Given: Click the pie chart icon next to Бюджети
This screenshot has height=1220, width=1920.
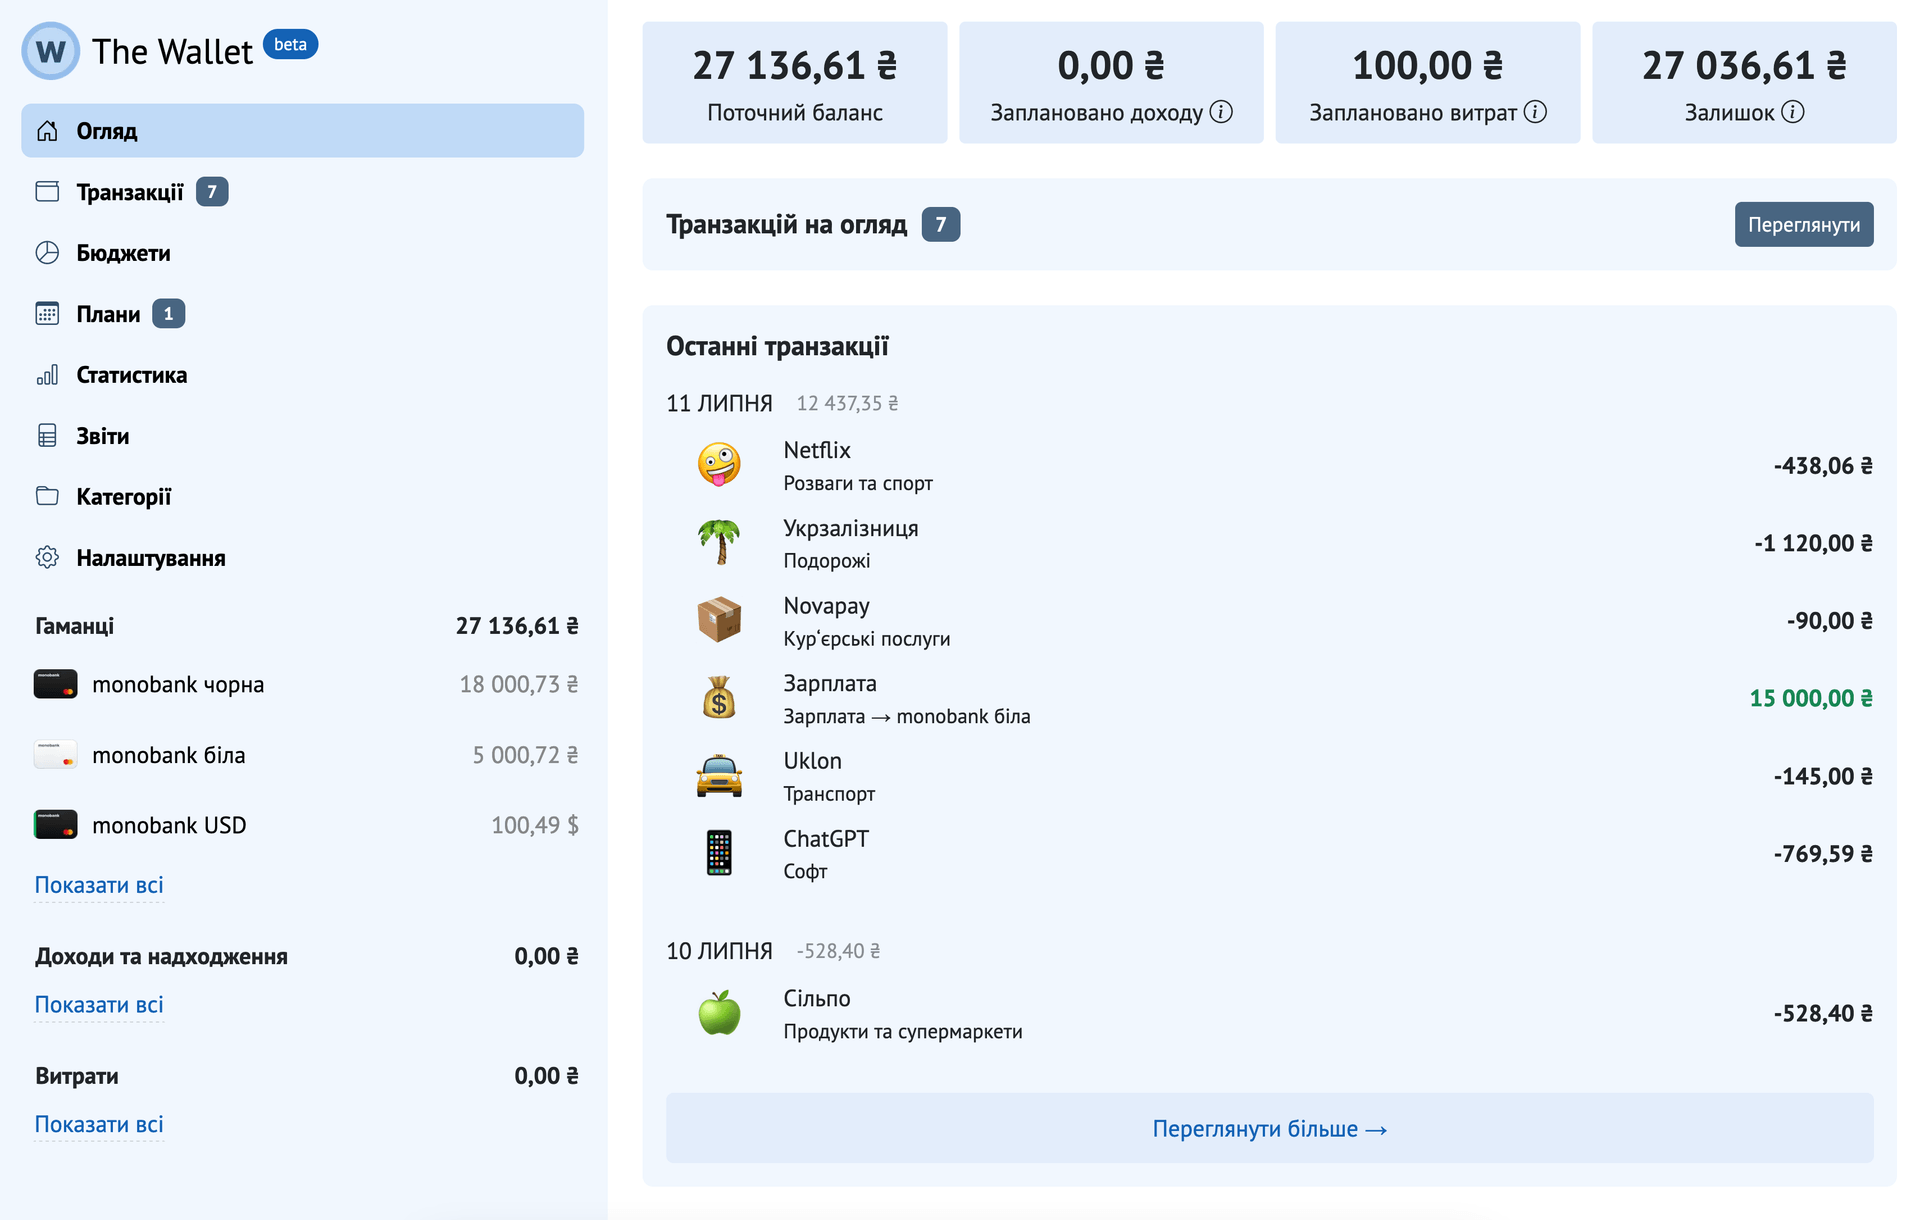Looking at the screenshot, I should point(47,253).
